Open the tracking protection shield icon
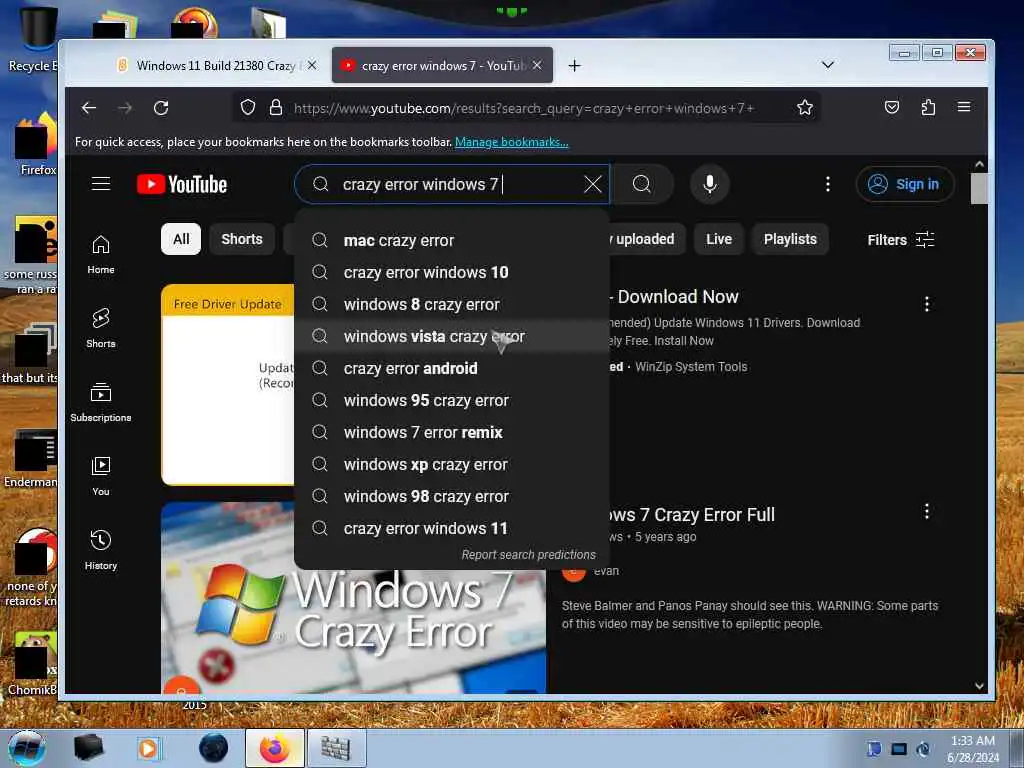 248,108
